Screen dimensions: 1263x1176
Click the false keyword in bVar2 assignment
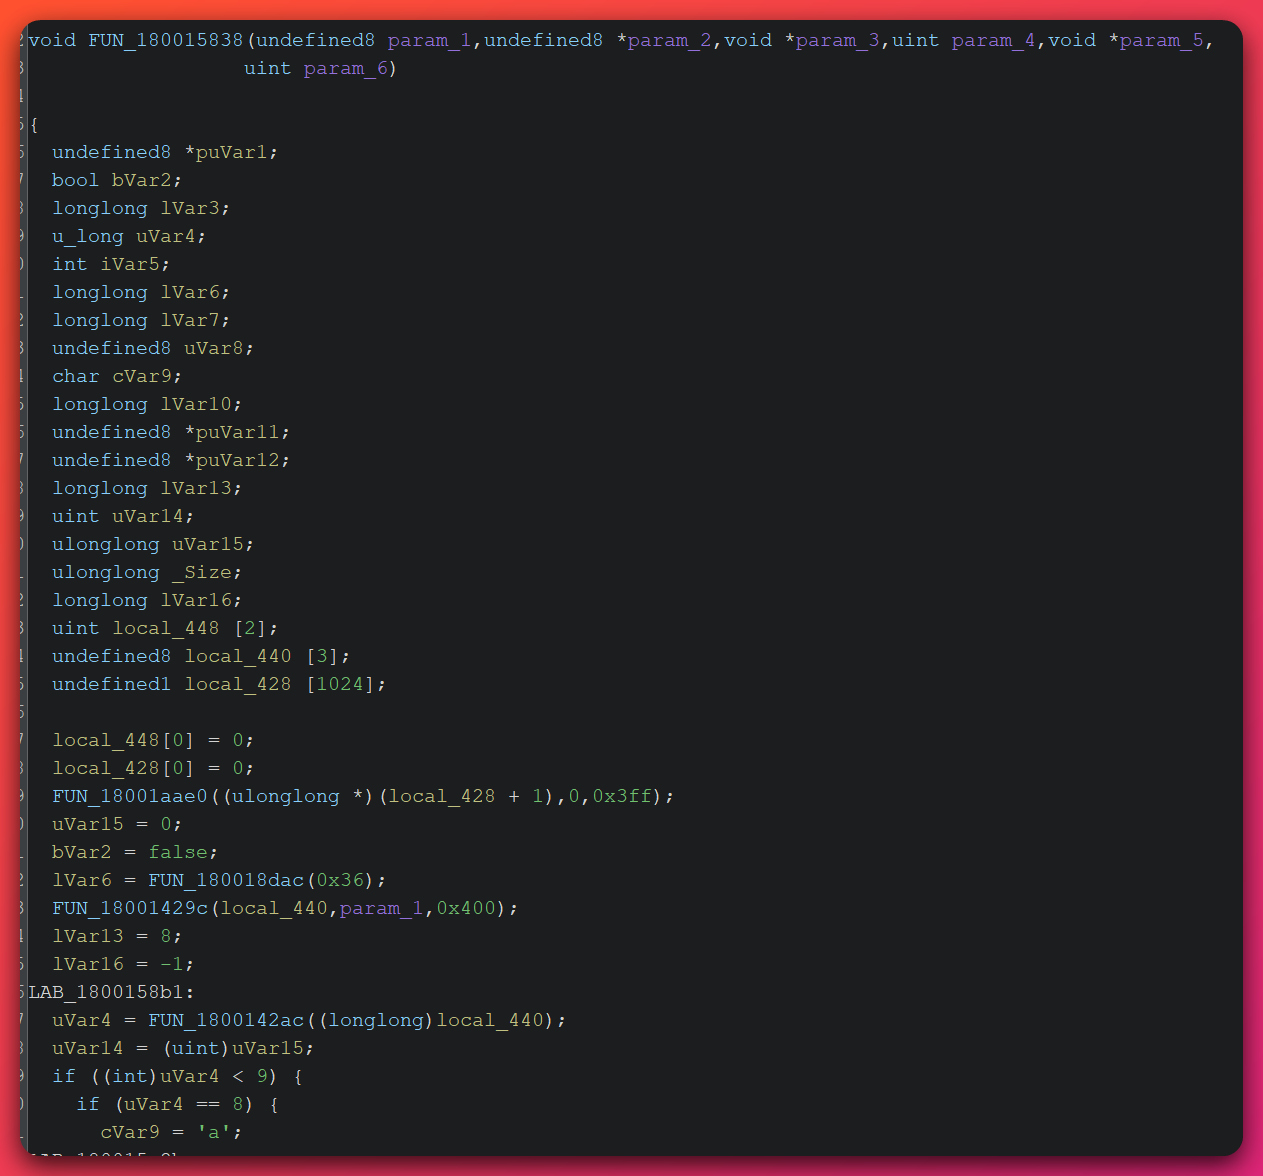tap(179, 852)
